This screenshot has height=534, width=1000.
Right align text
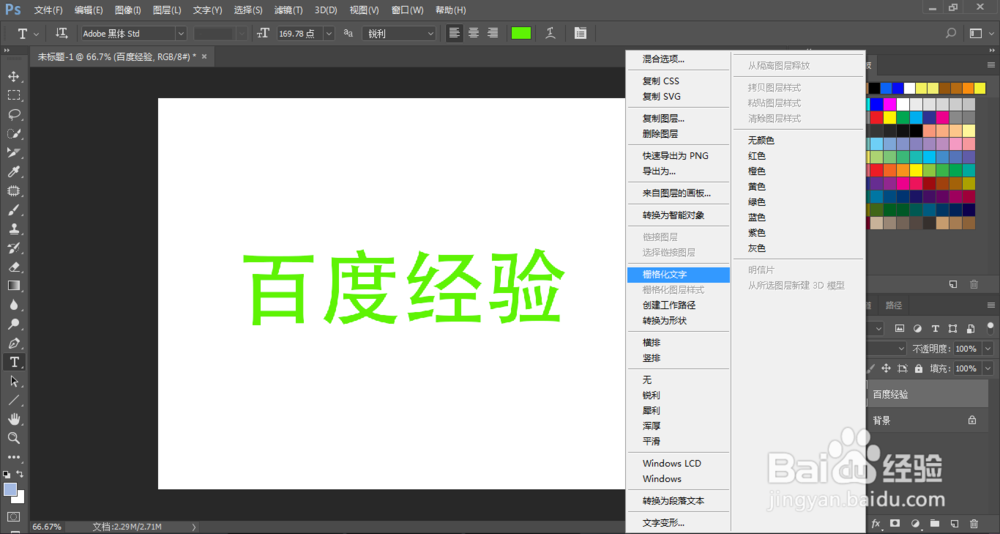[x=492, y=33]
